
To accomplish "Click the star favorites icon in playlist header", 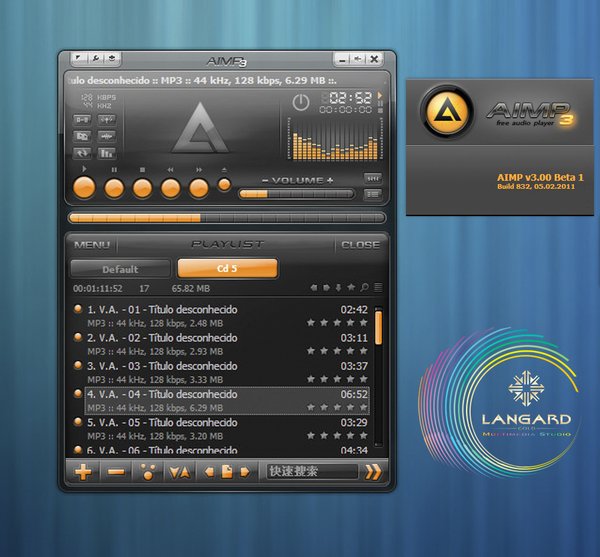I will pos(351,287).
